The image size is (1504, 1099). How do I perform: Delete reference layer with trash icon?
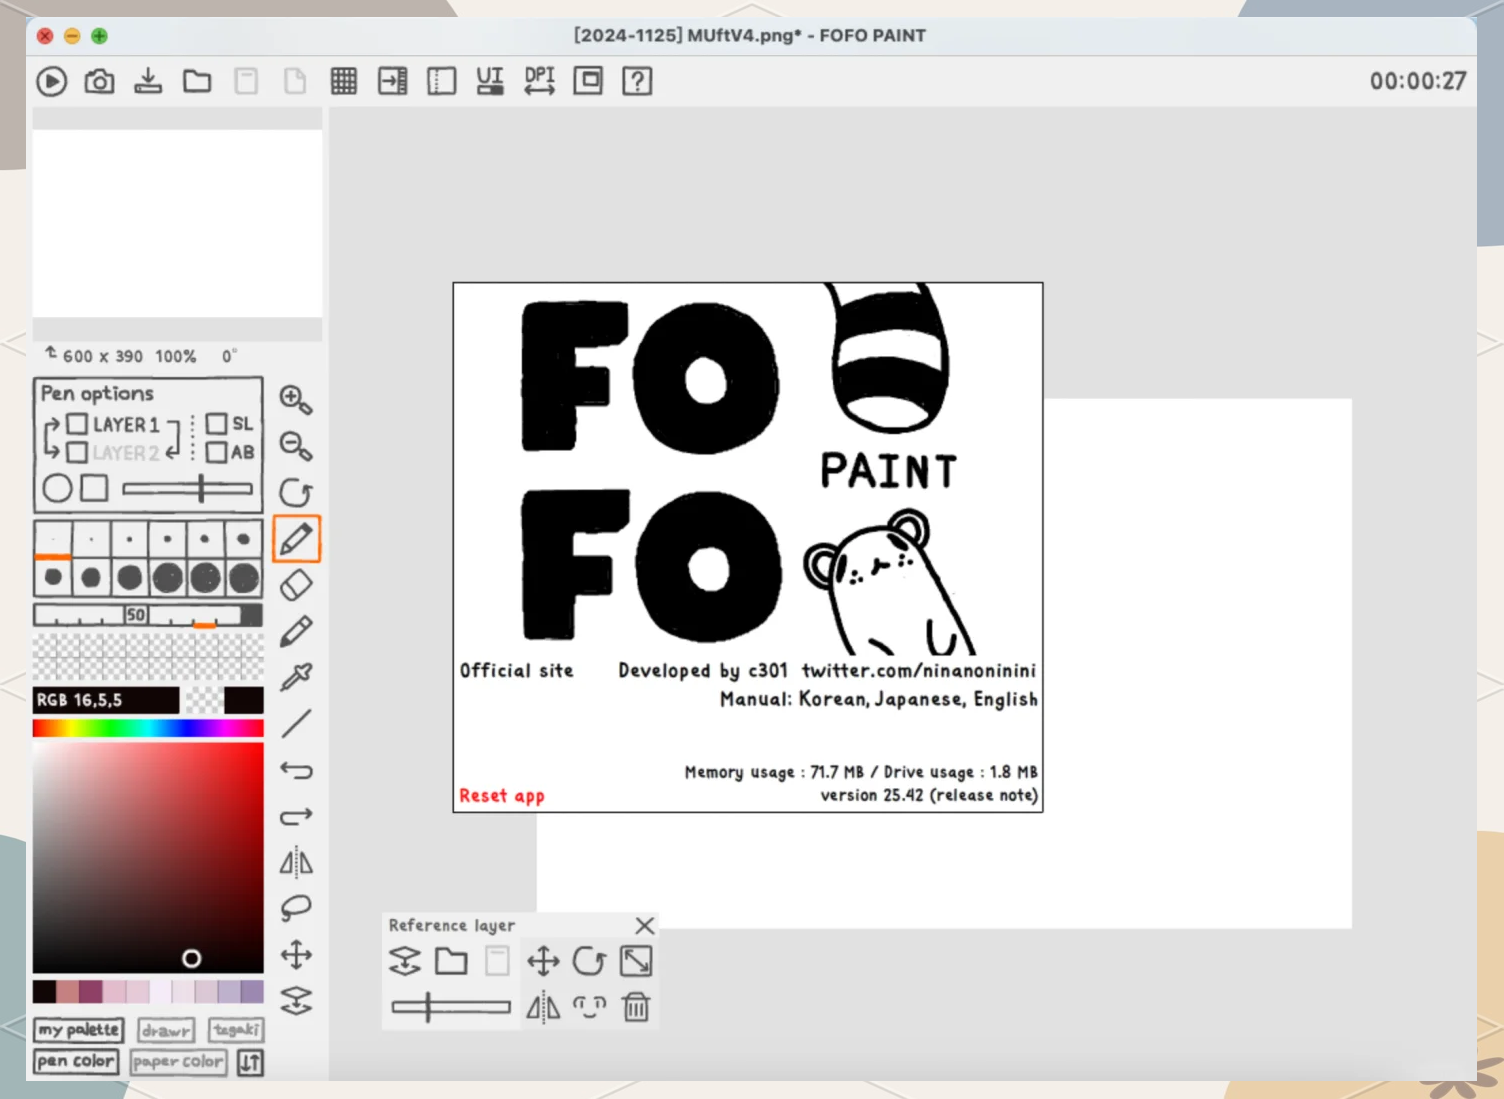coord(636,1007)
